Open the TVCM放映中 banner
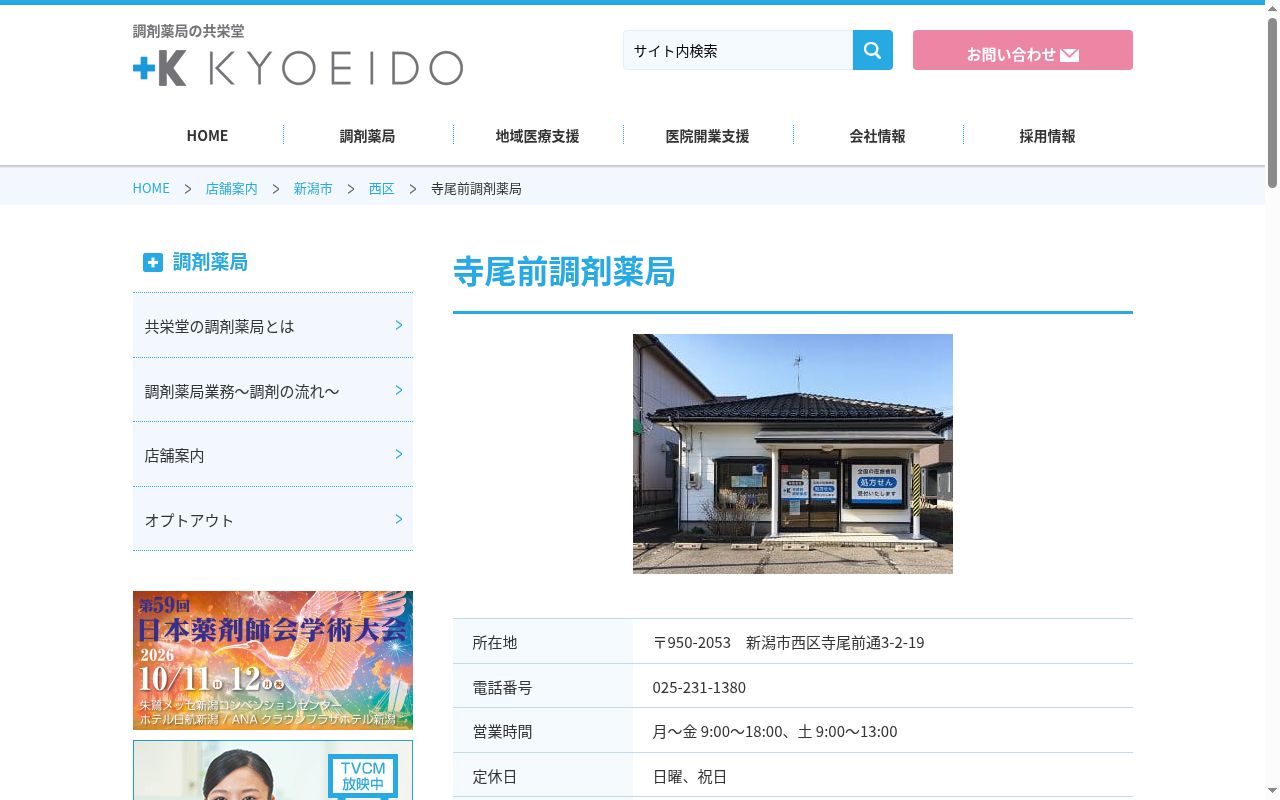The height and width of the screenshot is (800, 1280). (x=273, y=770)
